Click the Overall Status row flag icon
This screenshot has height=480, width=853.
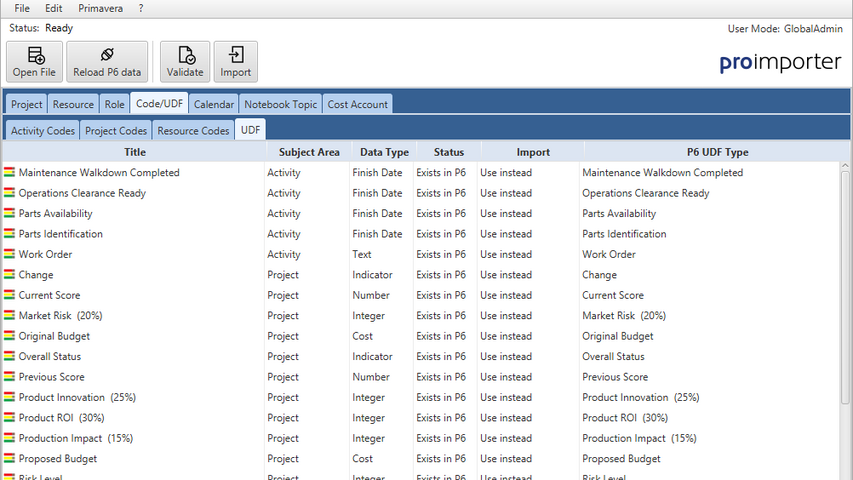click(x=10, y=357)
